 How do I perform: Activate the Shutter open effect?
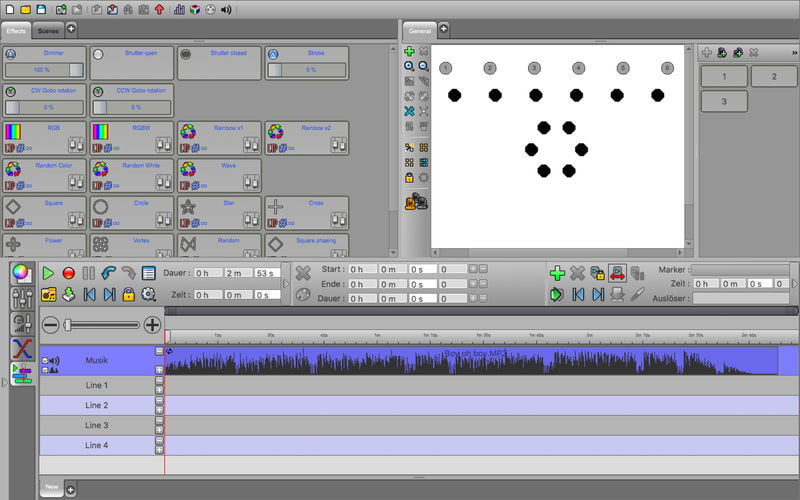[x=132, y=63]
